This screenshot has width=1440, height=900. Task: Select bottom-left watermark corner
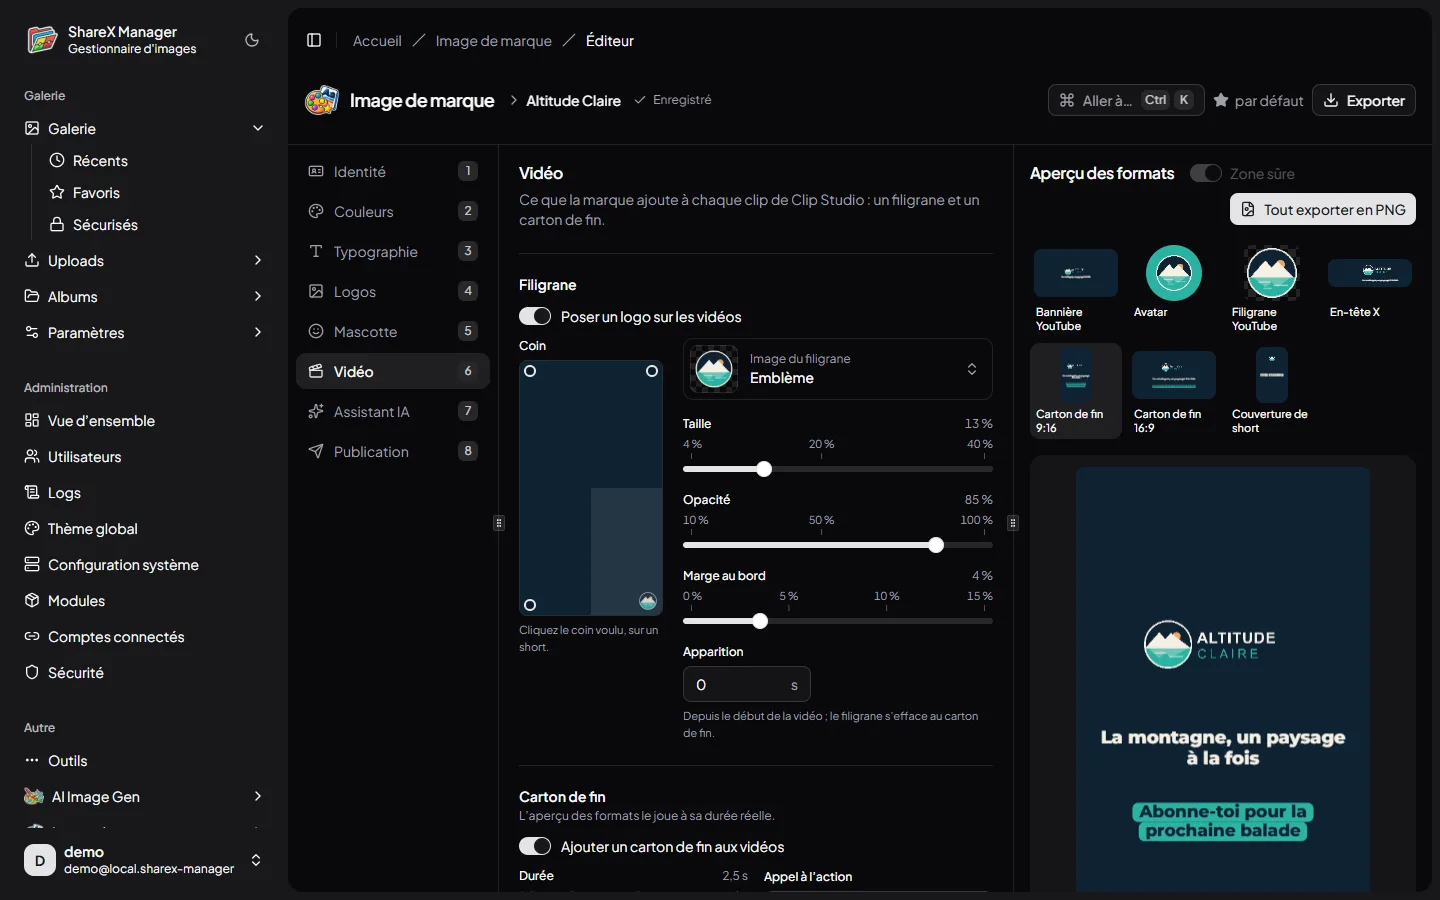530,605
